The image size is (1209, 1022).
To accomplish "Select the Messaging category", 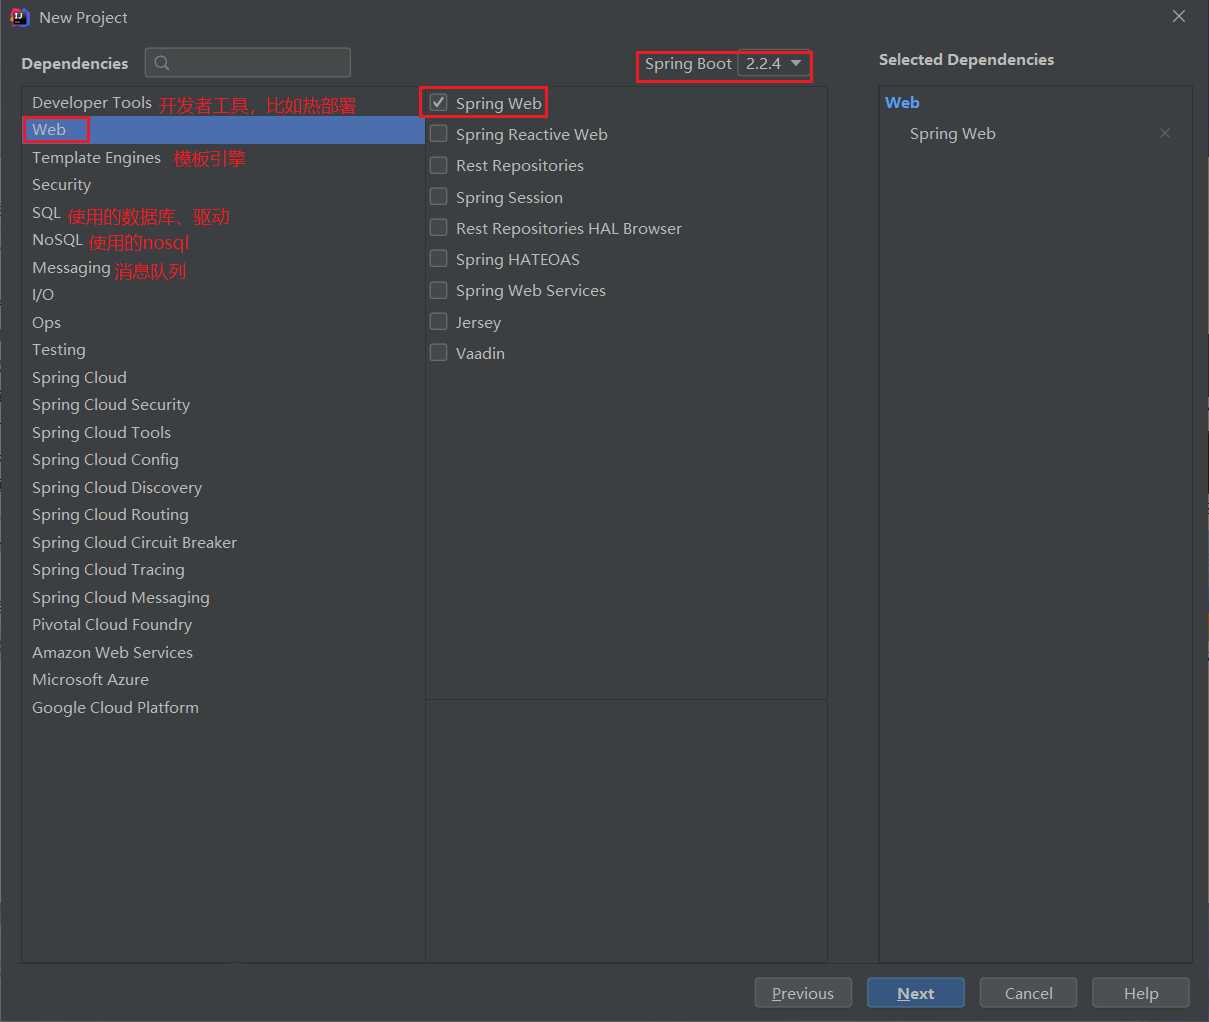I will [224, 268].
